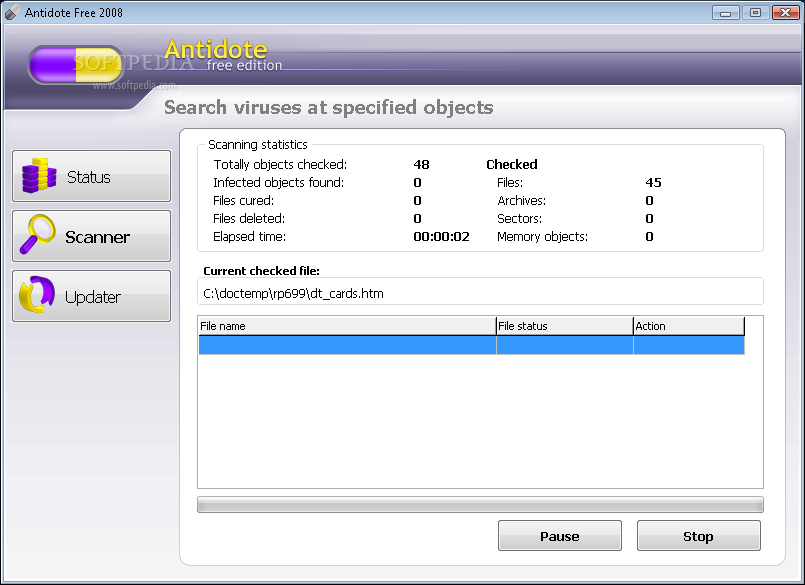Viewport: 805px width, 585px height.
Task: Click the elapsed time value 00:00:02
Action: pos(442,236)
